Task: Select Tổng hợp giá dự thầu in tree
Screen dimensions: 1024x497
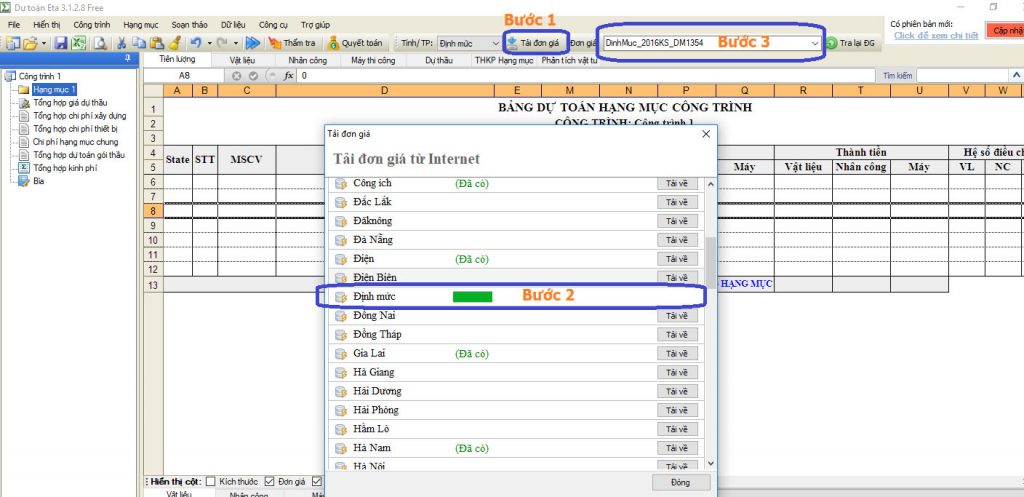Action: pyautogui.click(x=70, y=103)
